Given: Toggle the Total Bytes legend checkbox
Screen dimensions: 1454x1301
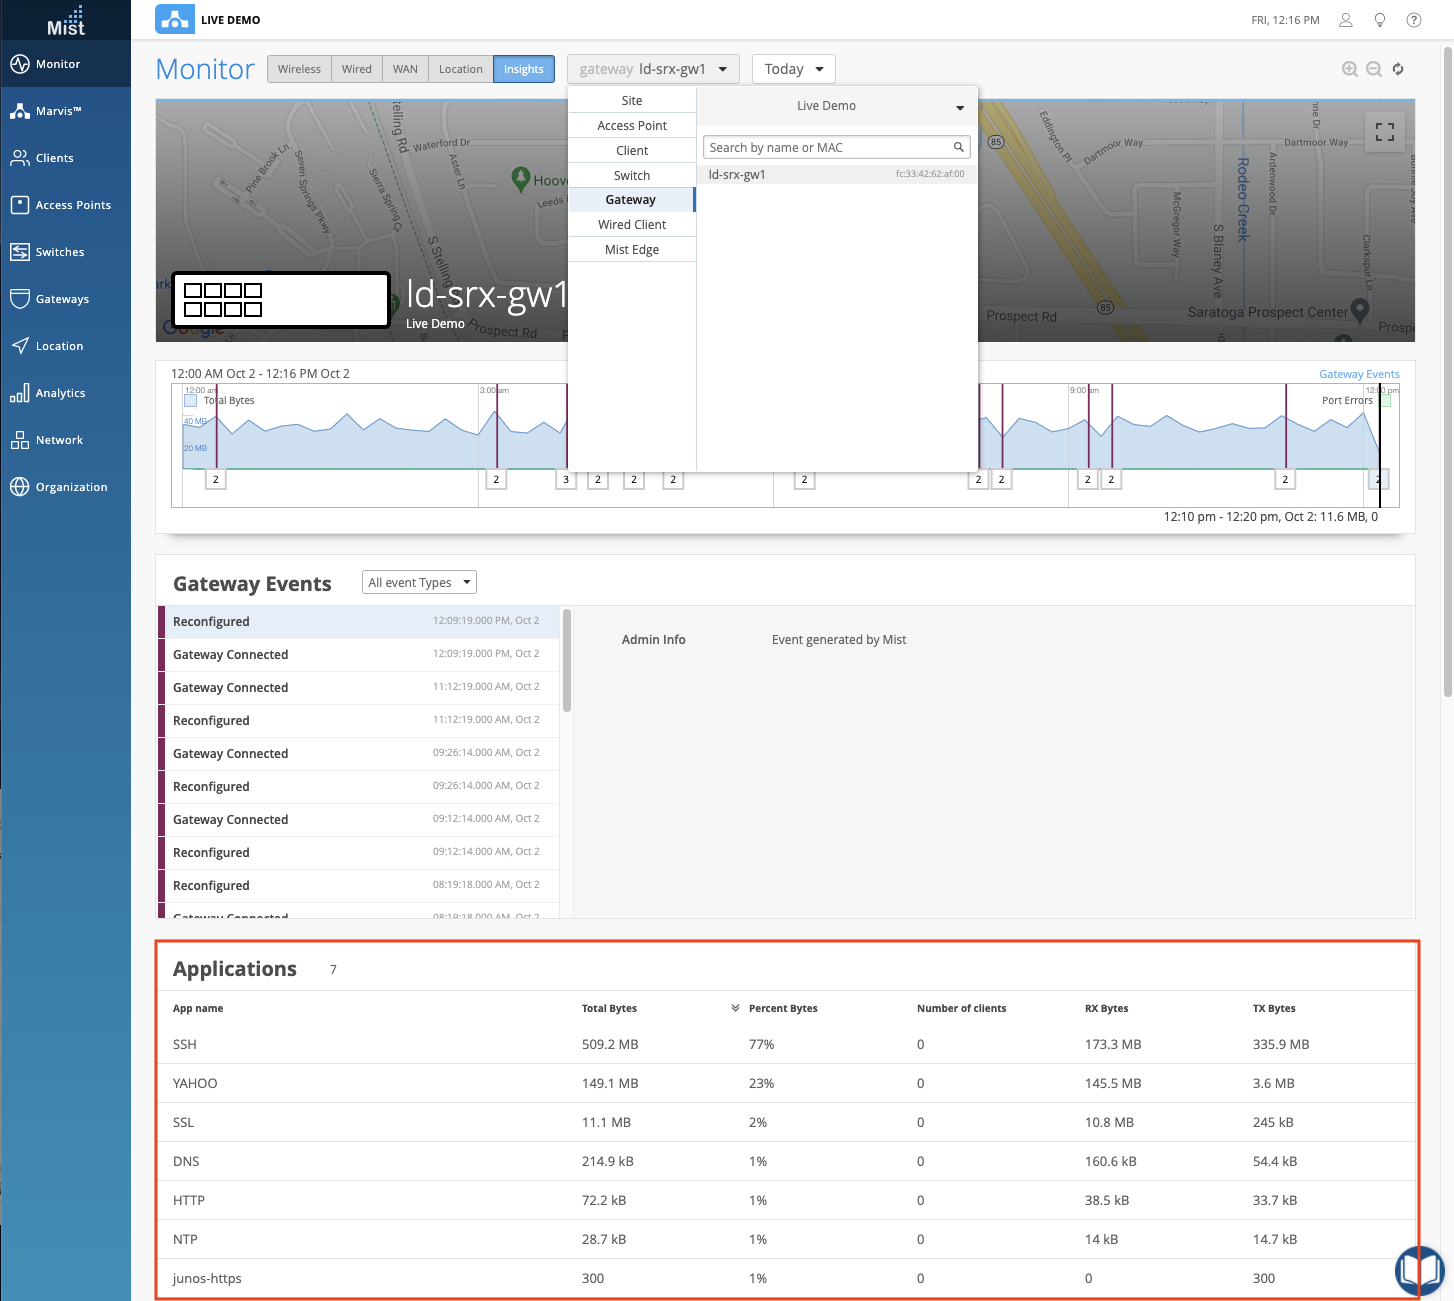Looking at the screenshot, I should pyautogui.click(x=191, y=400).
